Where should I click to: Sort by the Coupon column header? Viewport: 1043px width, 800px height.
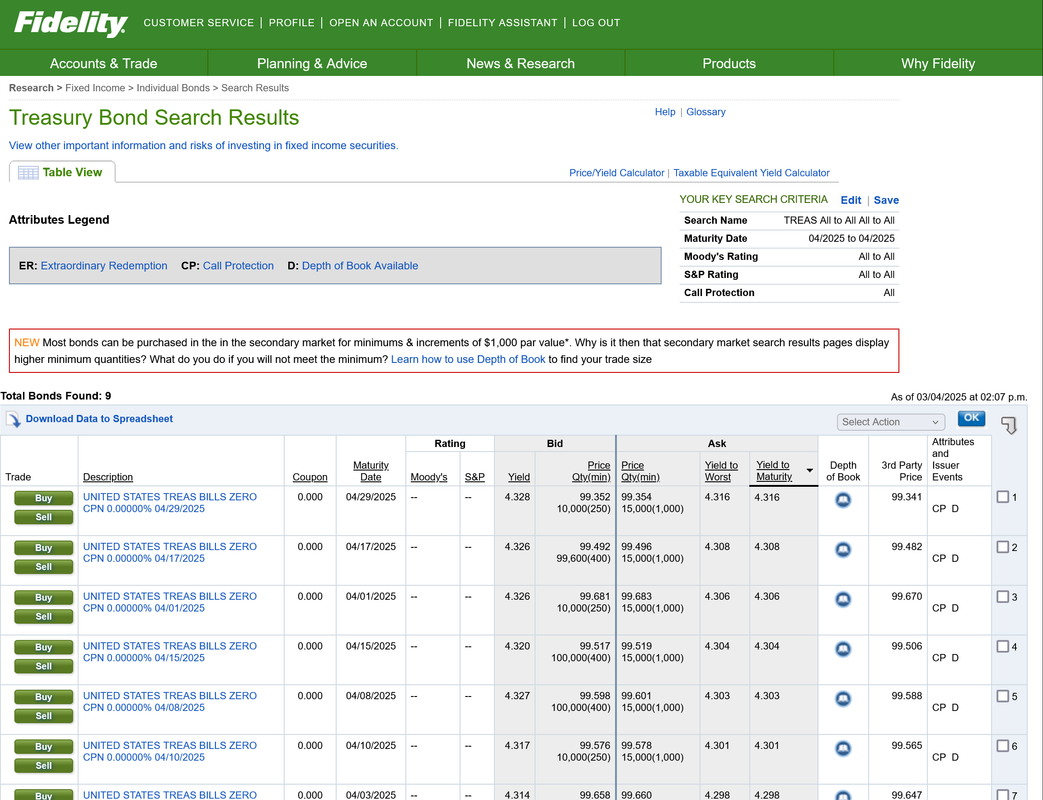pos(310,477)
